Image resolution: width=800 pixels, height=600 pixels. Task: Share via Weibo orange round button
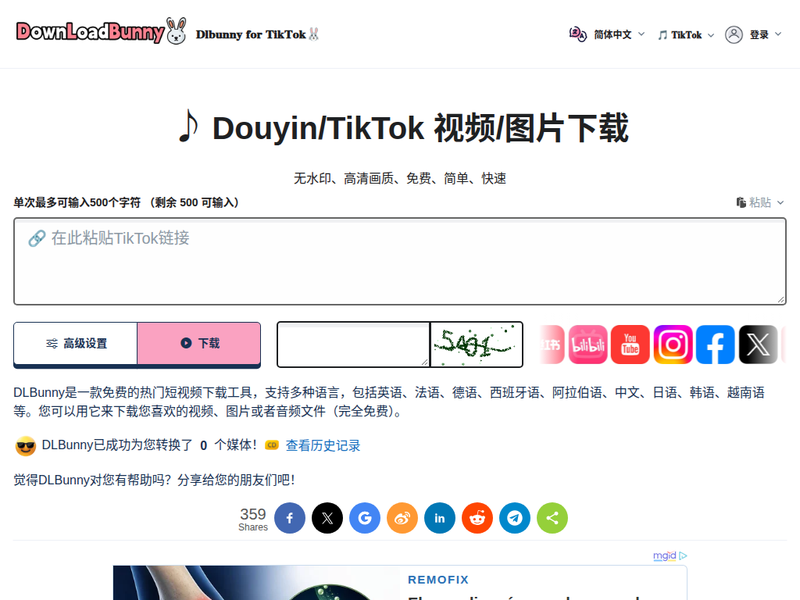(x=402, y=518)
